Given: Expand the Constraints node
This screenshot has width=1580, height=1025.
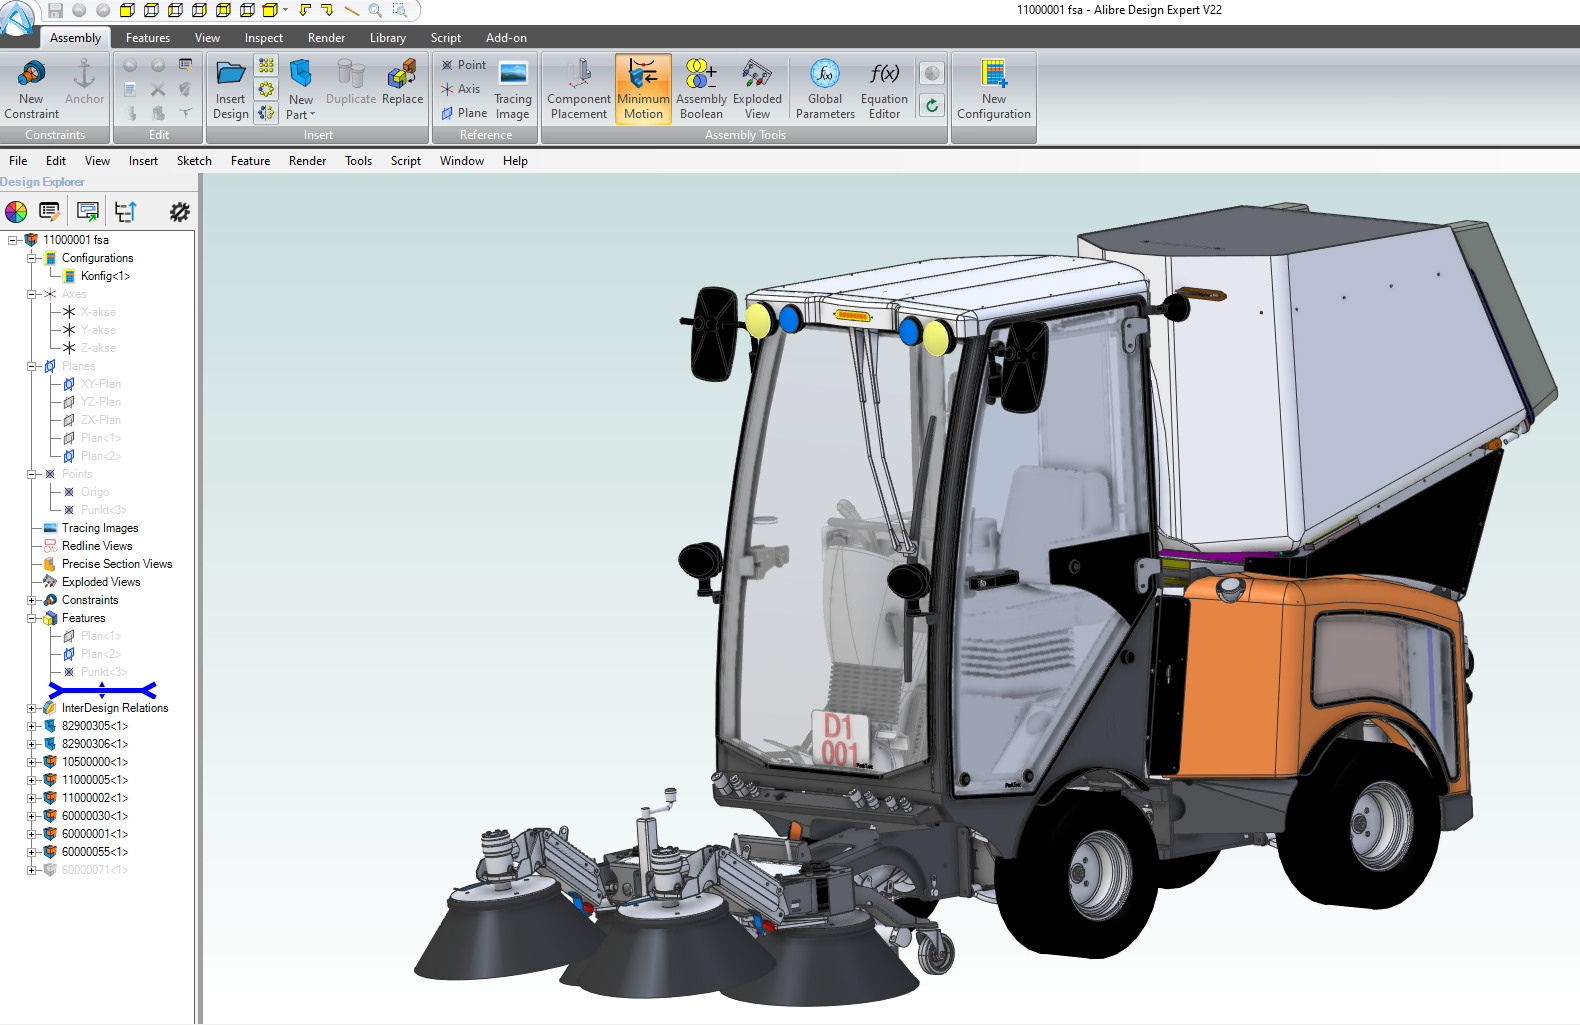Looking at the screenshot, I should click(32, 600).
